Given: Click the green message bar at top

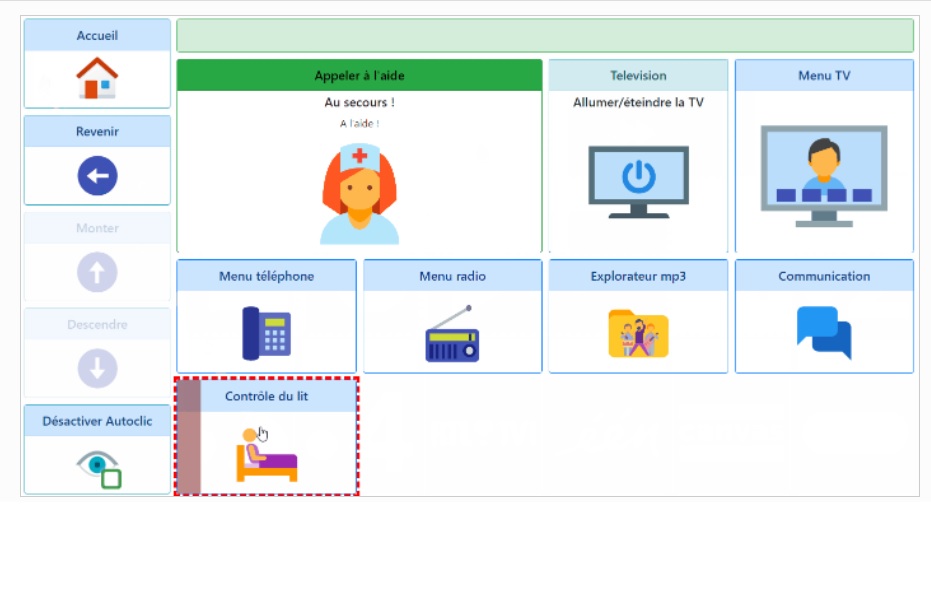Looking at the screenshot, I should 545,35.
